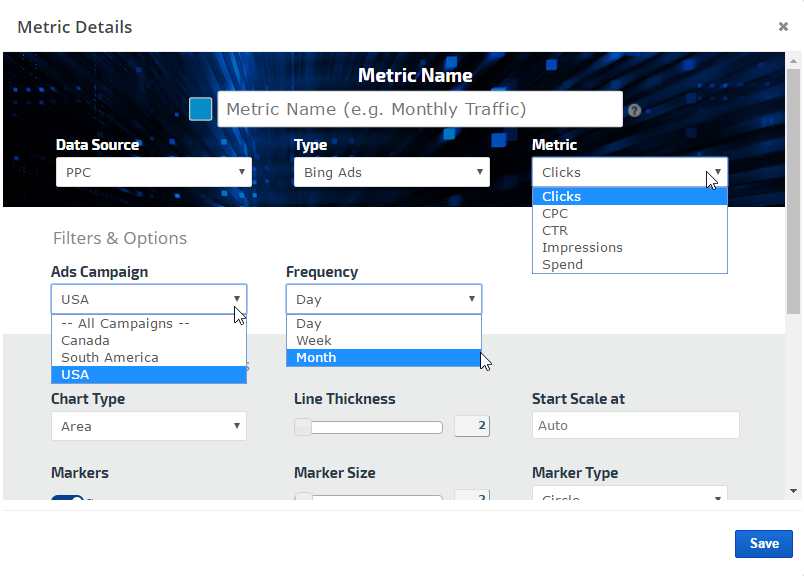Click the blue metric color swatch

[x=201, y=109]
